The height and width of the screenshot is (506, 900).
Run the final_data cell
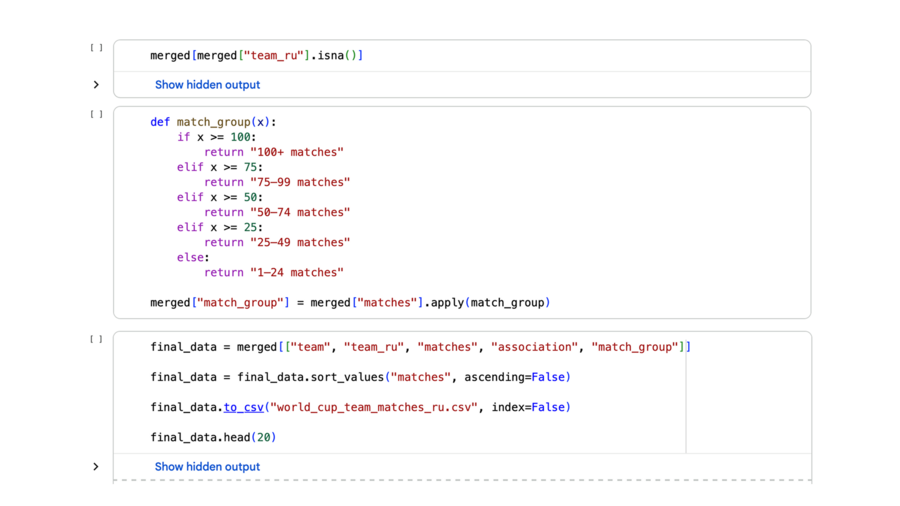coord(96,339)
